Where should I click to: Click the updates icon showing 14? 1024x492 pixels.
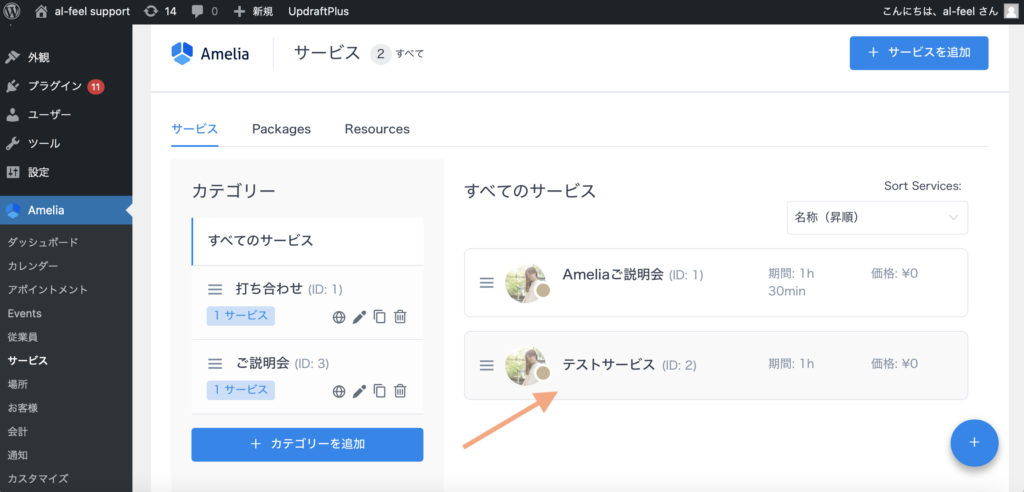pyautogui.click(x=160, y=12)
